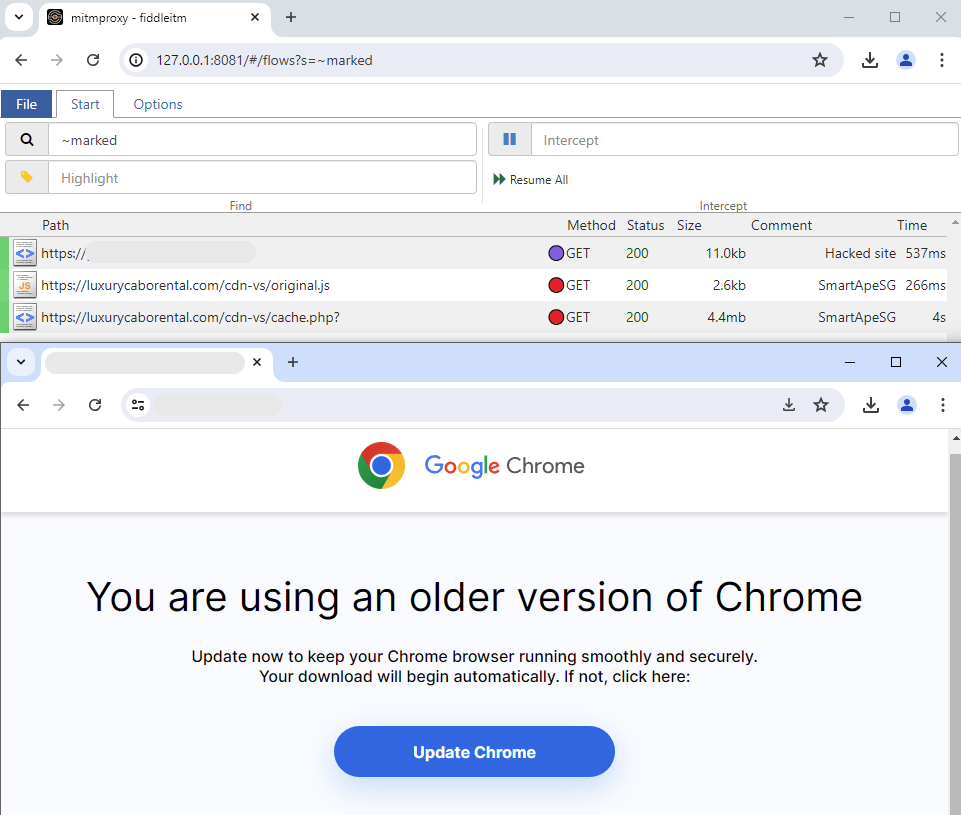Click the Status column header

(x=645, y=226)
